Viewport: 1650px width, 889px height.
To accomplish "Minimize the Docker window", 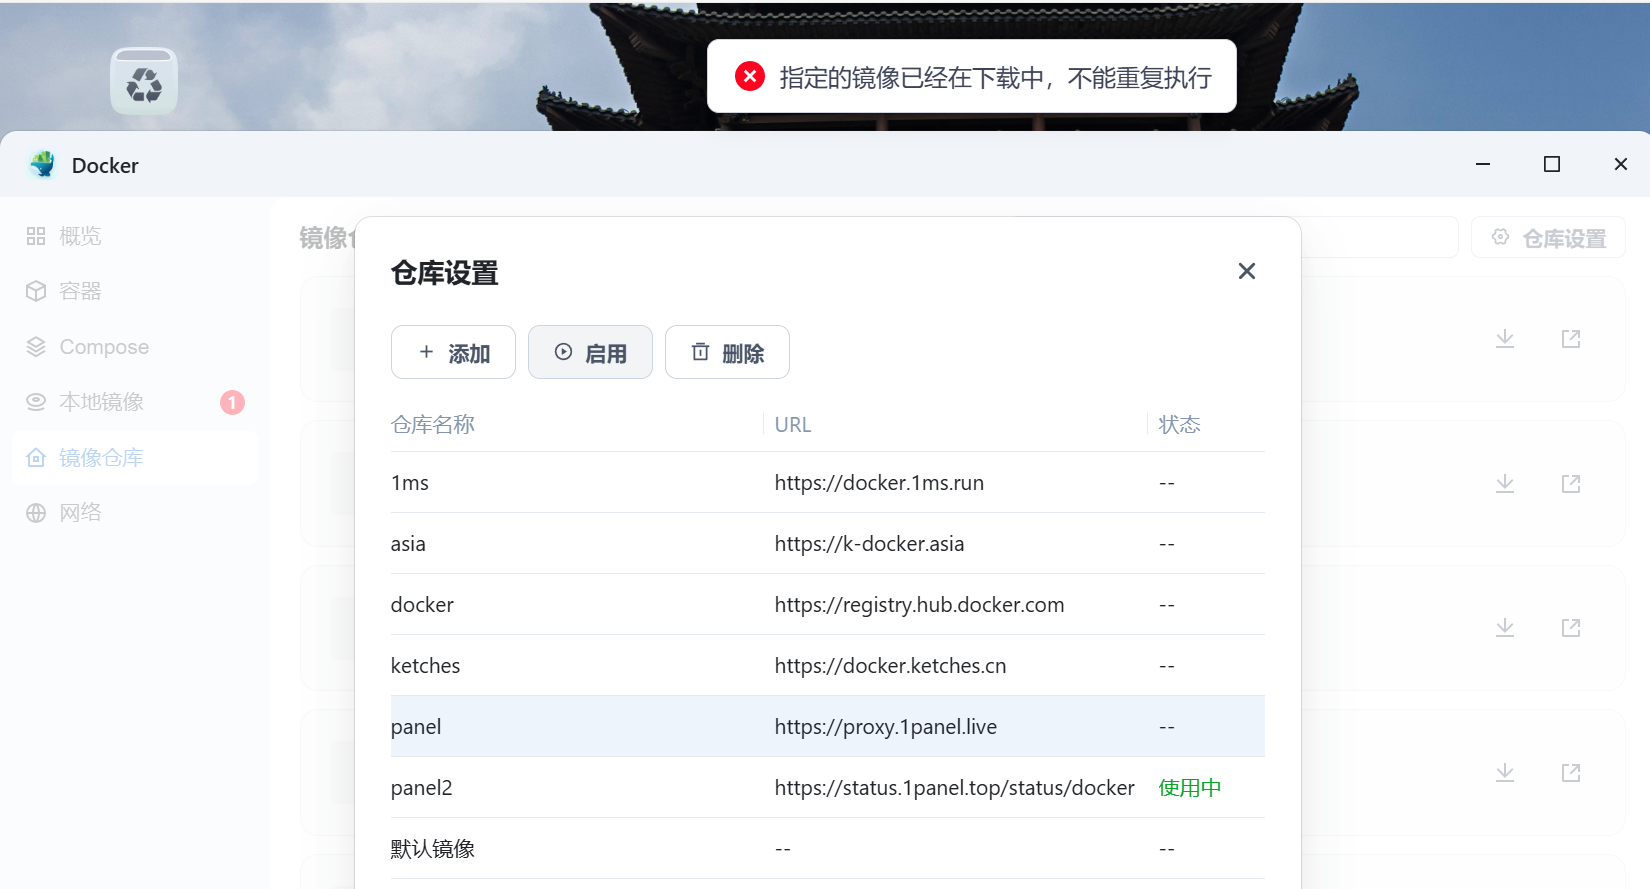I will (1483, 164).
